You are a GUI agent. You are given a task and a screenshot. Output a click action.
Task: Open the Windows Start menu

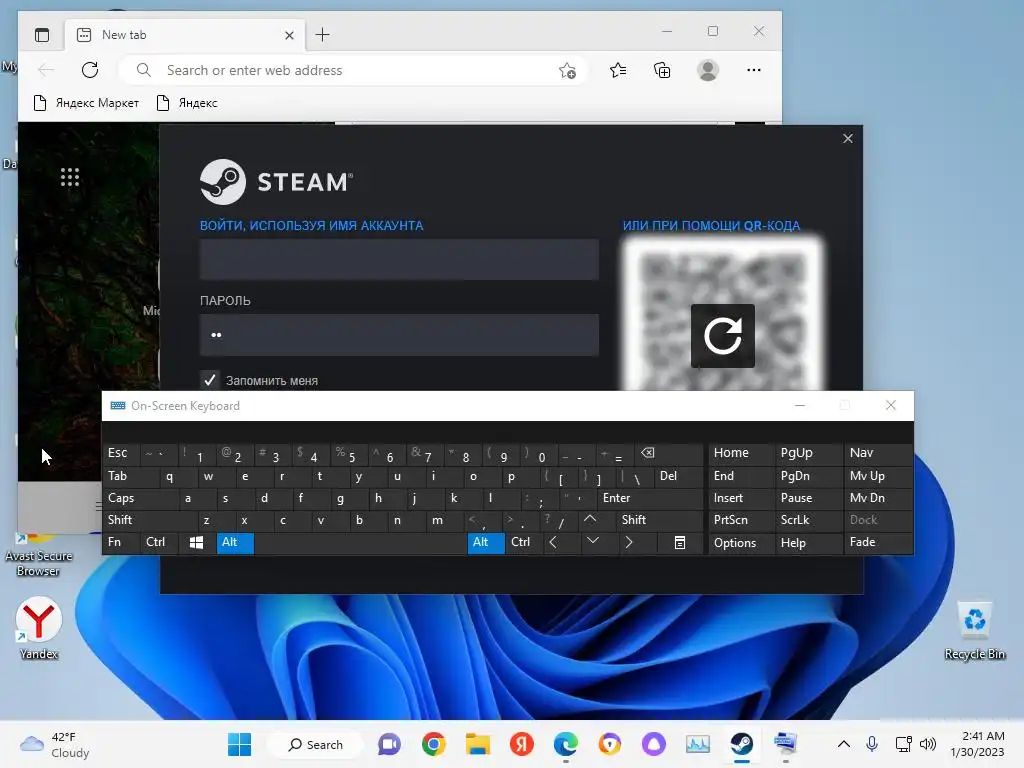coord(239,744)
